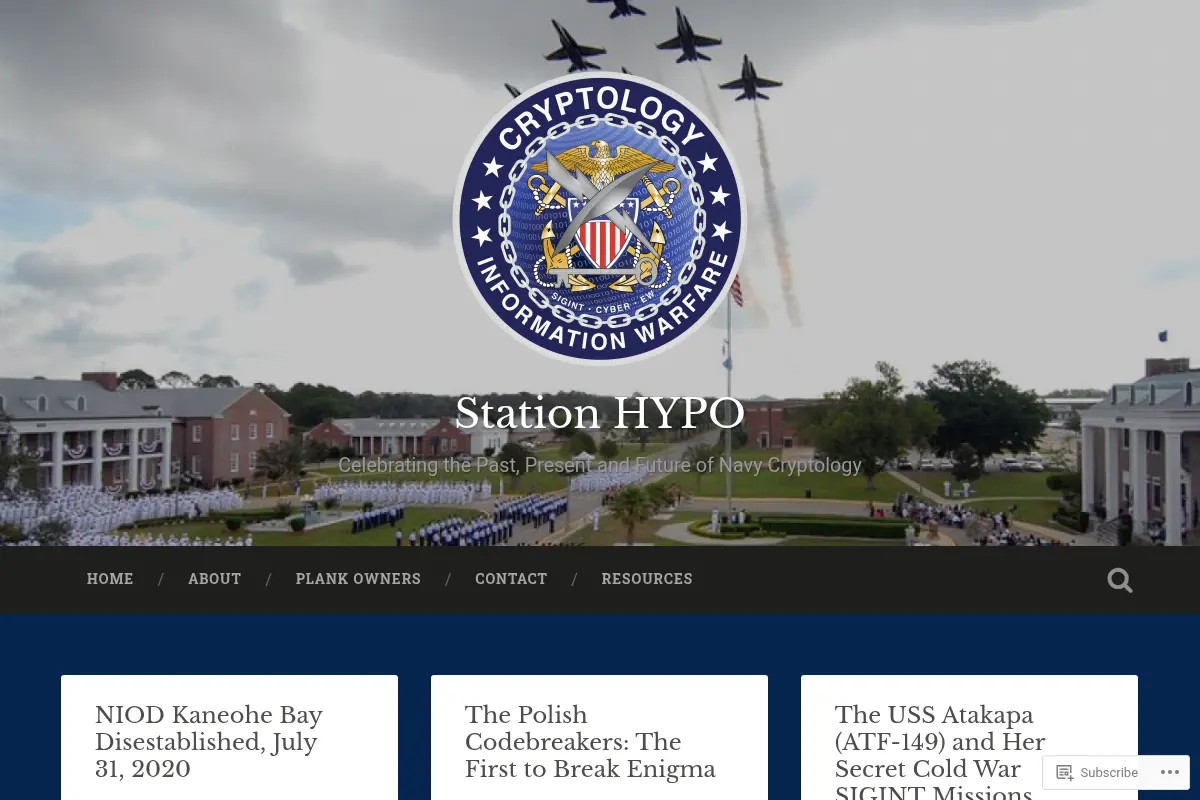
Task: Click the Cryptology Information Warfare logo
Action: [x=600, y=218]
